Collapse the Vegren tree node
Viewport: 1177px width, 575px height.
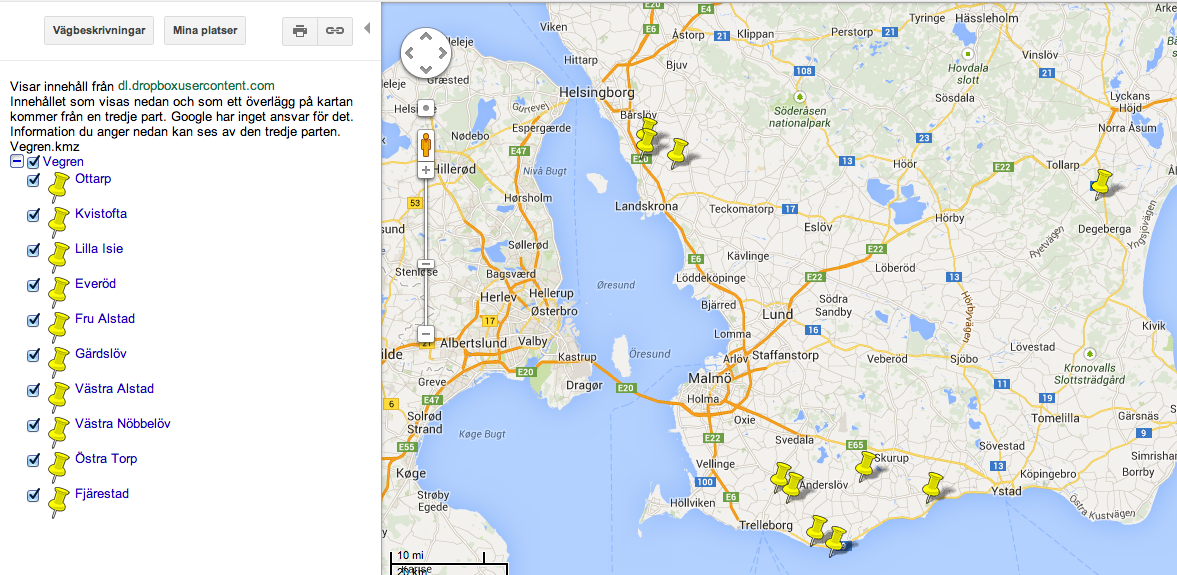17,161
